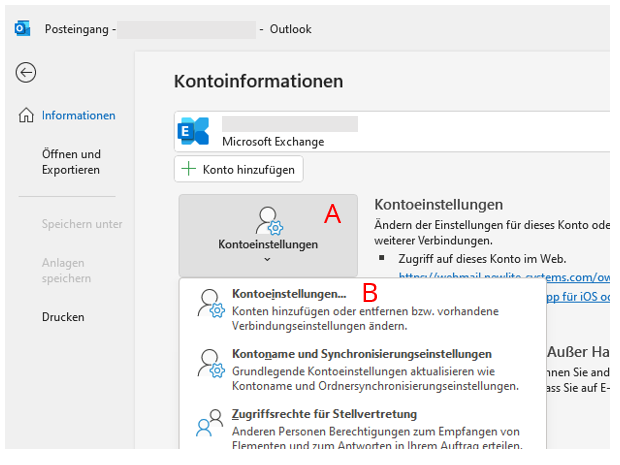Select Anlagen speichern in the sidebar
Image resolution: width=620 pixels, height=465 pixels.
pos(66,270)
